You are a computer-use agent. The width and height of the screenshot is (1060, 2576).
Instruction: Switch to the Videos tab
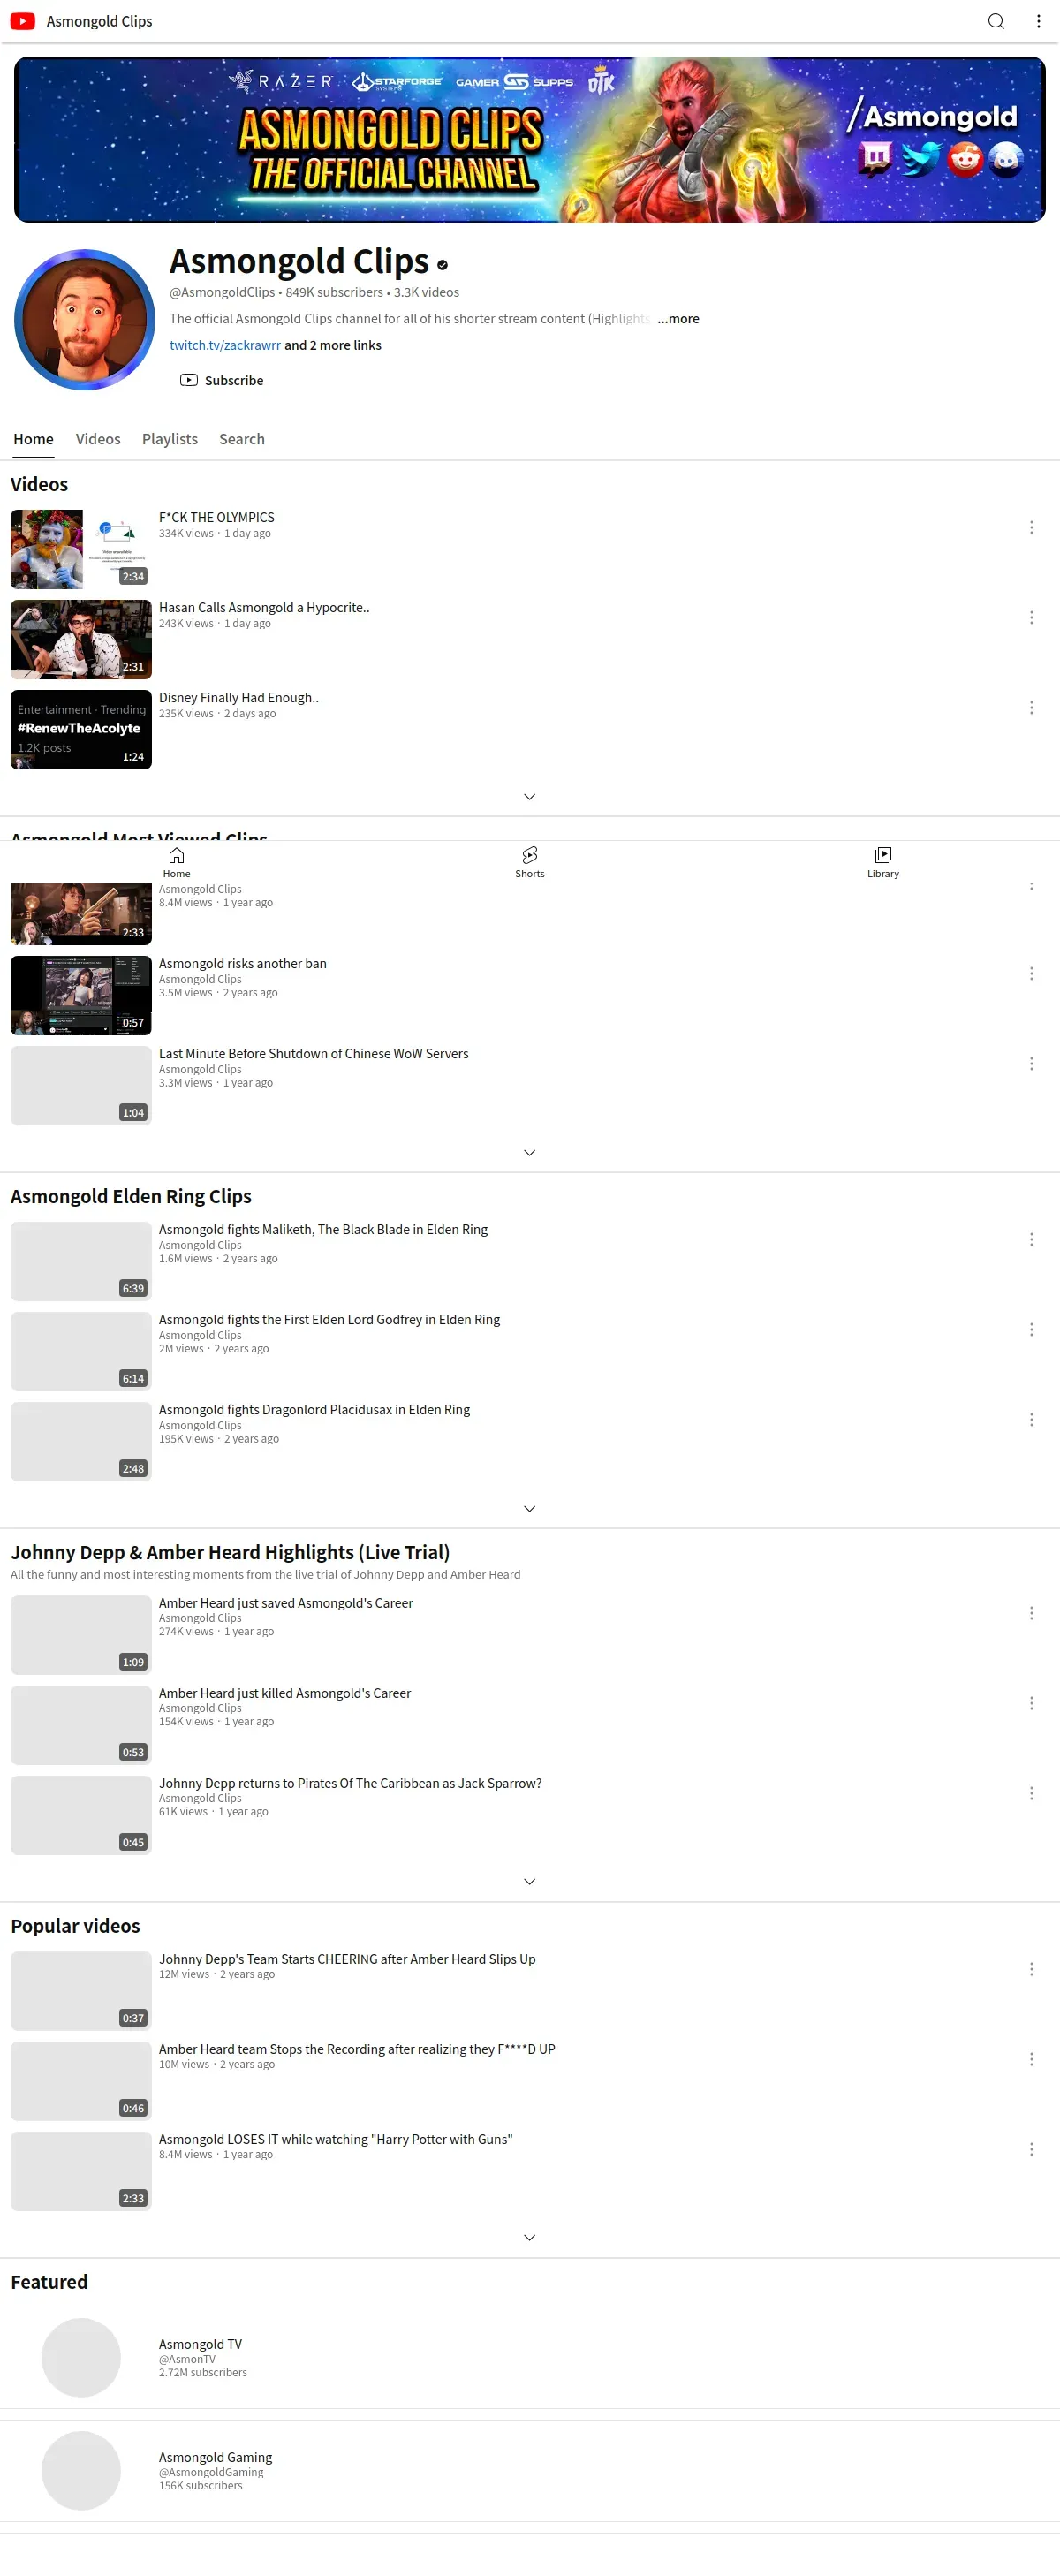tap(98, 439)
